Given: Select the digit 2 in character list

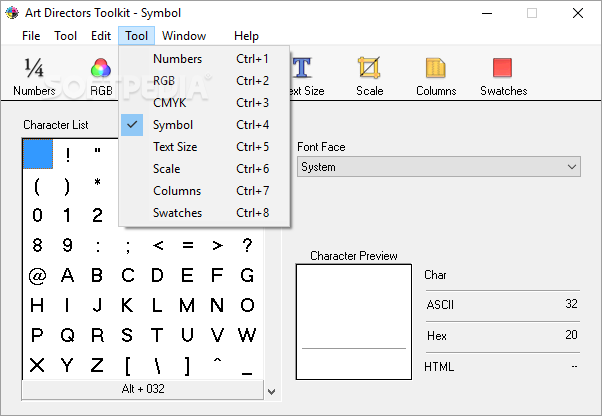Looking at the screenshot, I should tap(98, 215).
